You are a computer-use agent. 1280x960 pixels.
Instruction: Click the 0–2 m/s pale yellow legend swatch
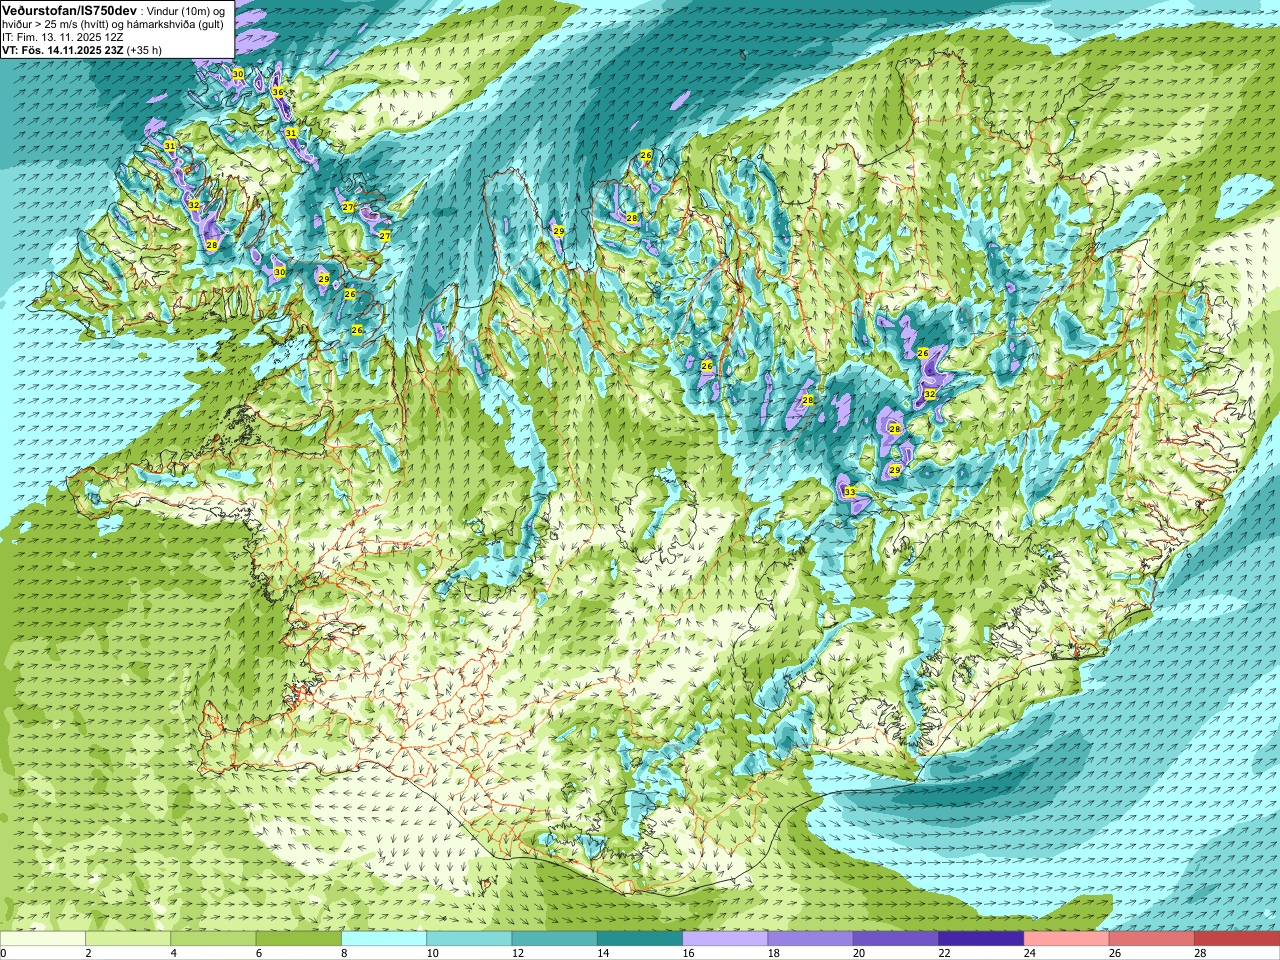coord(43,939)
